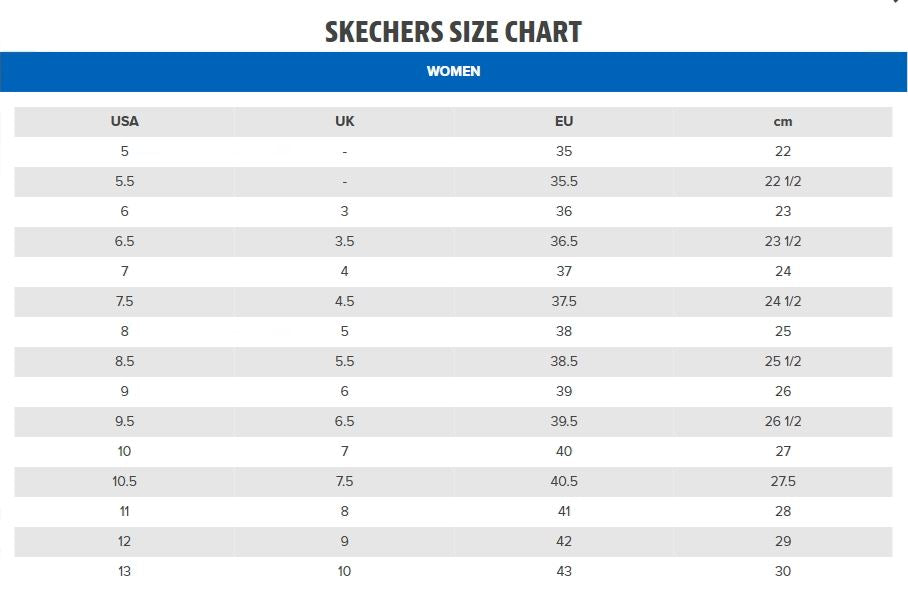Click the cm column header

(783, 121)
